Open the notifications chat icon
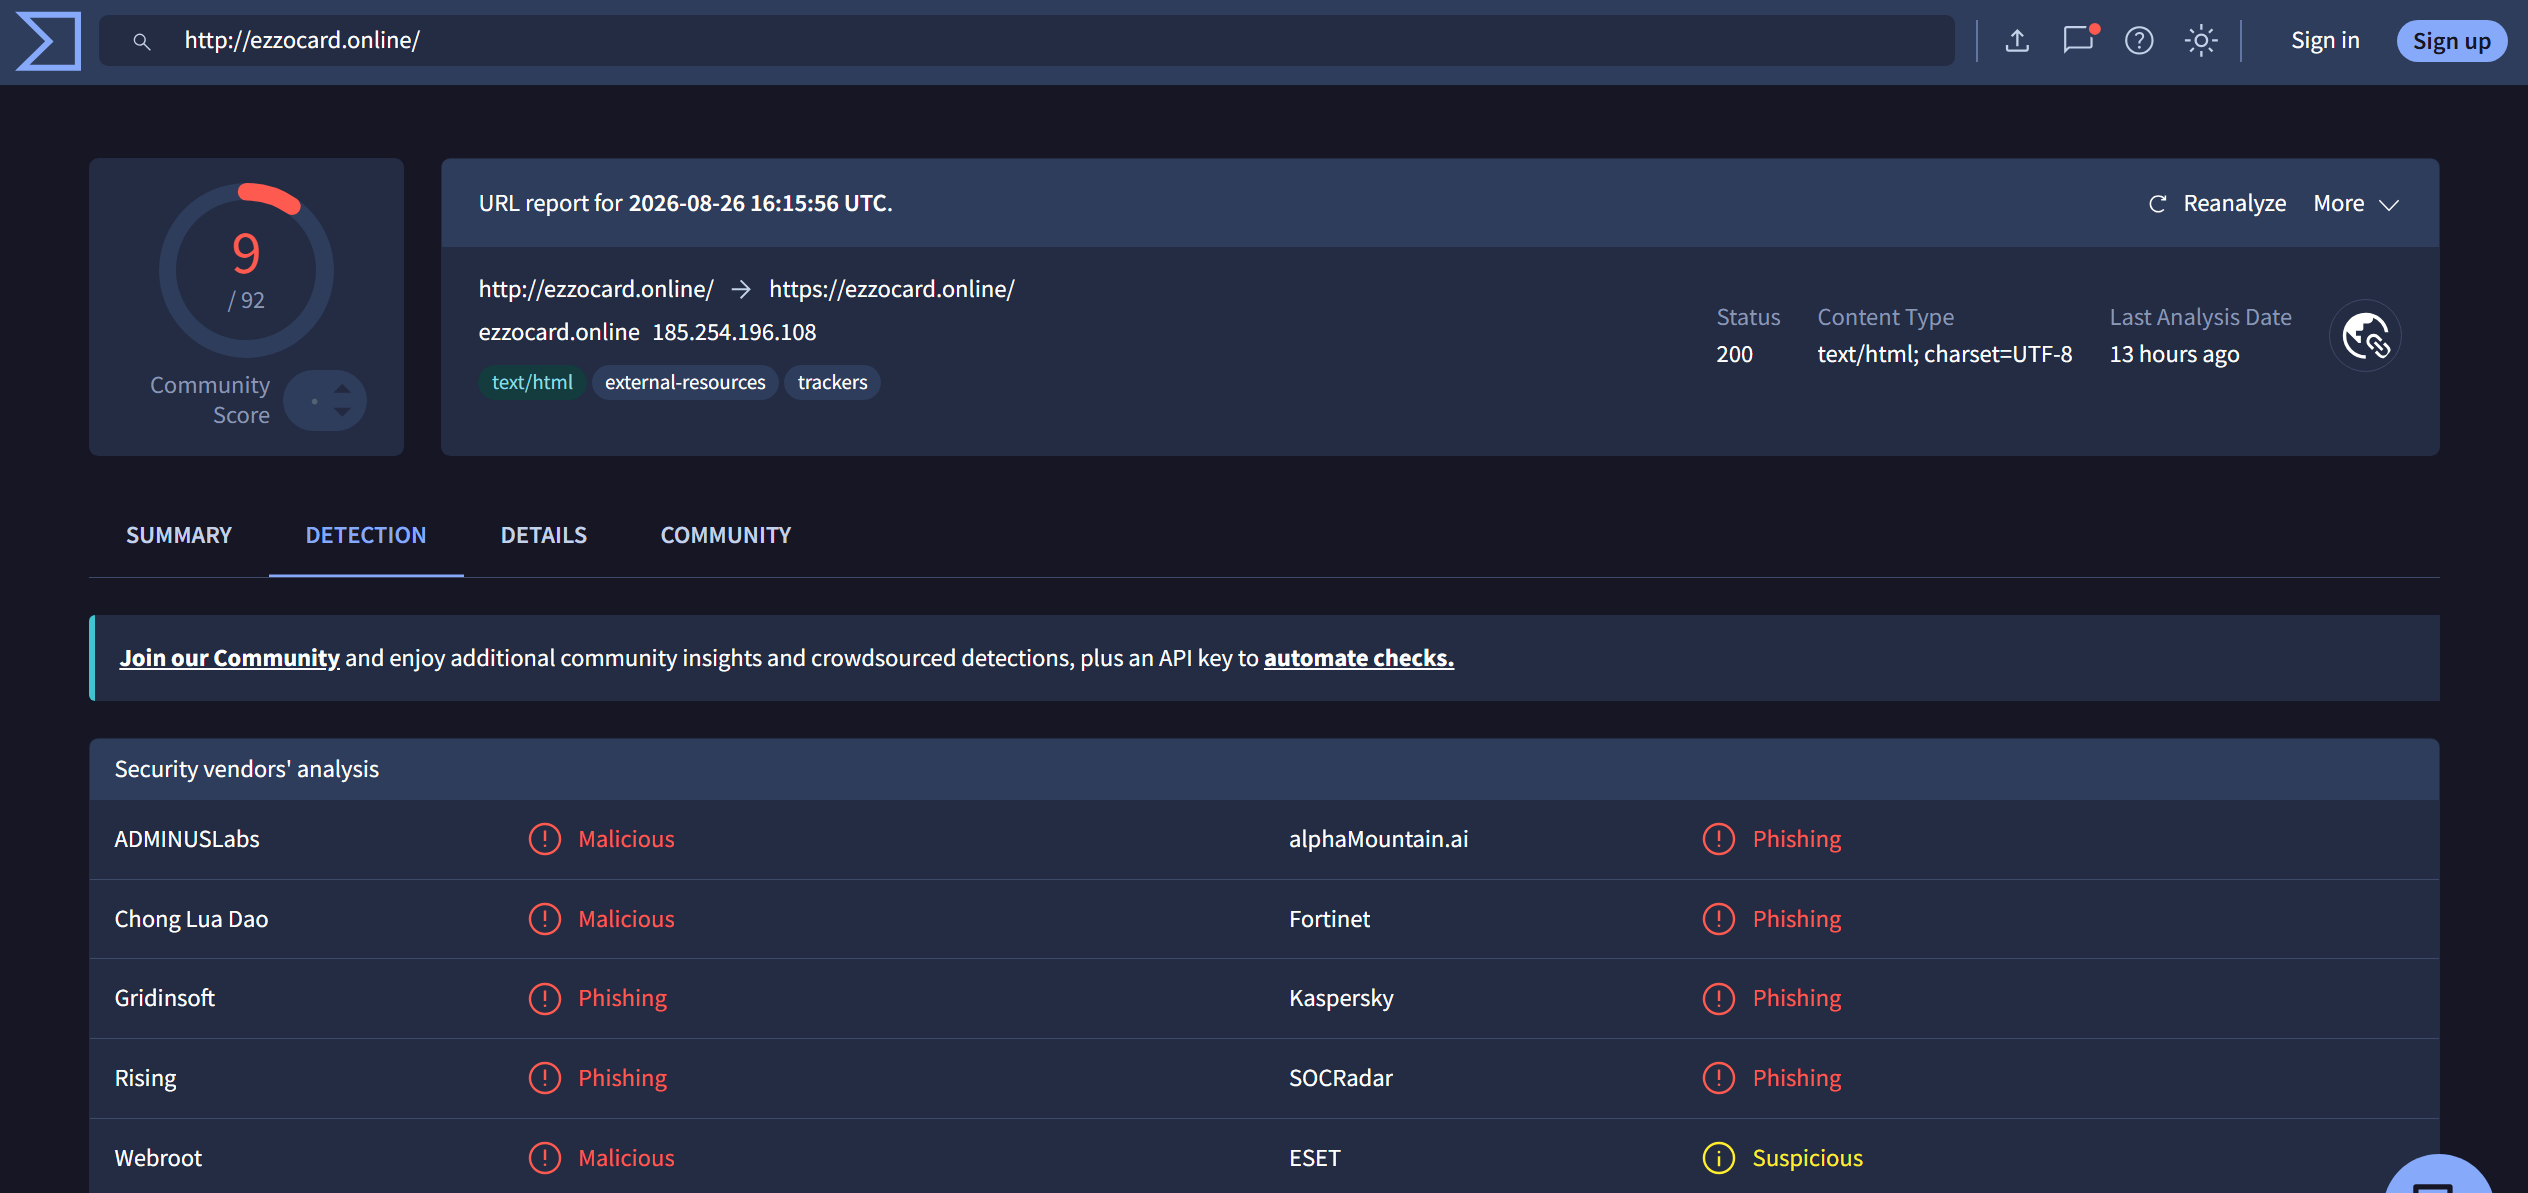 2079,40
